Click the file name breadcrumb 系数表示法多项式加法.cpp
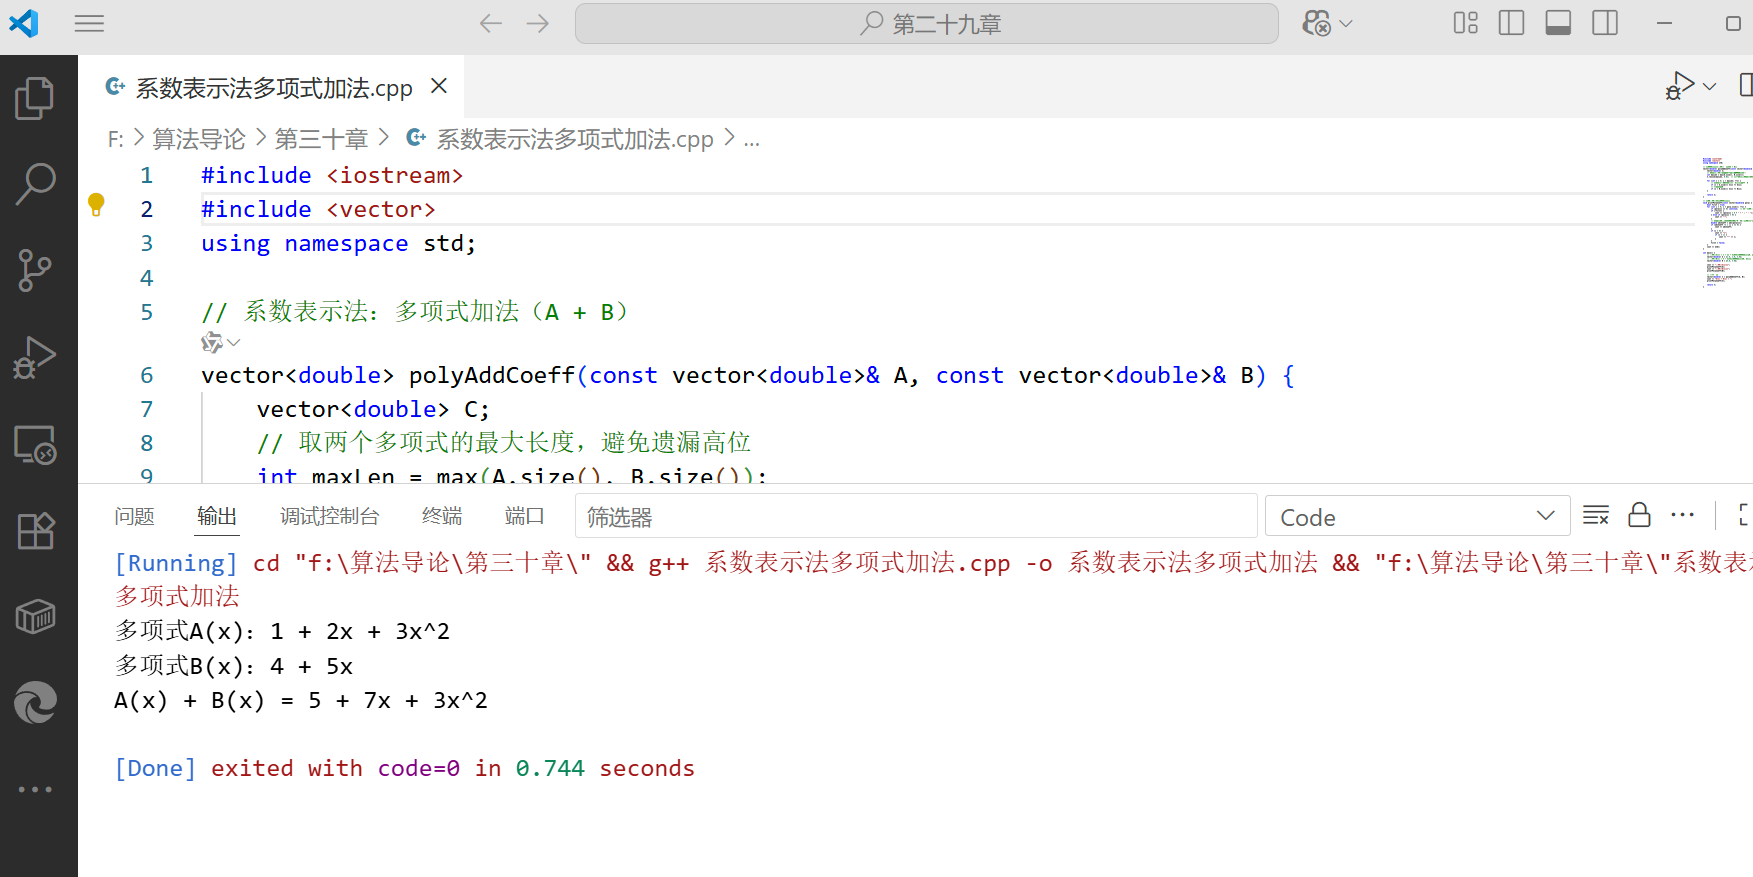The height and width of the screenshot is (877, 1753). (x=575, y=139)
